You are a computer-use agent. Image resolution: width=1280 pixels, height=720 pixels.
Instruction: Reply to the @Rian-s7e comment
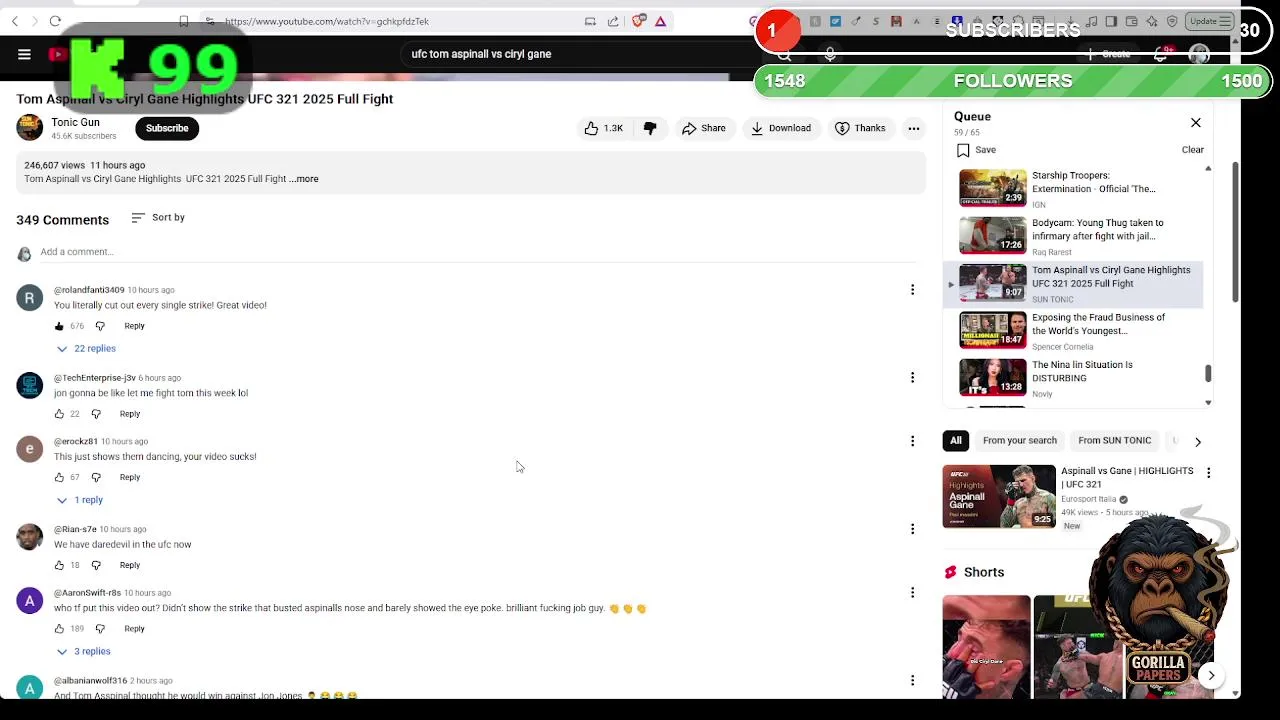tap(130, 565)
